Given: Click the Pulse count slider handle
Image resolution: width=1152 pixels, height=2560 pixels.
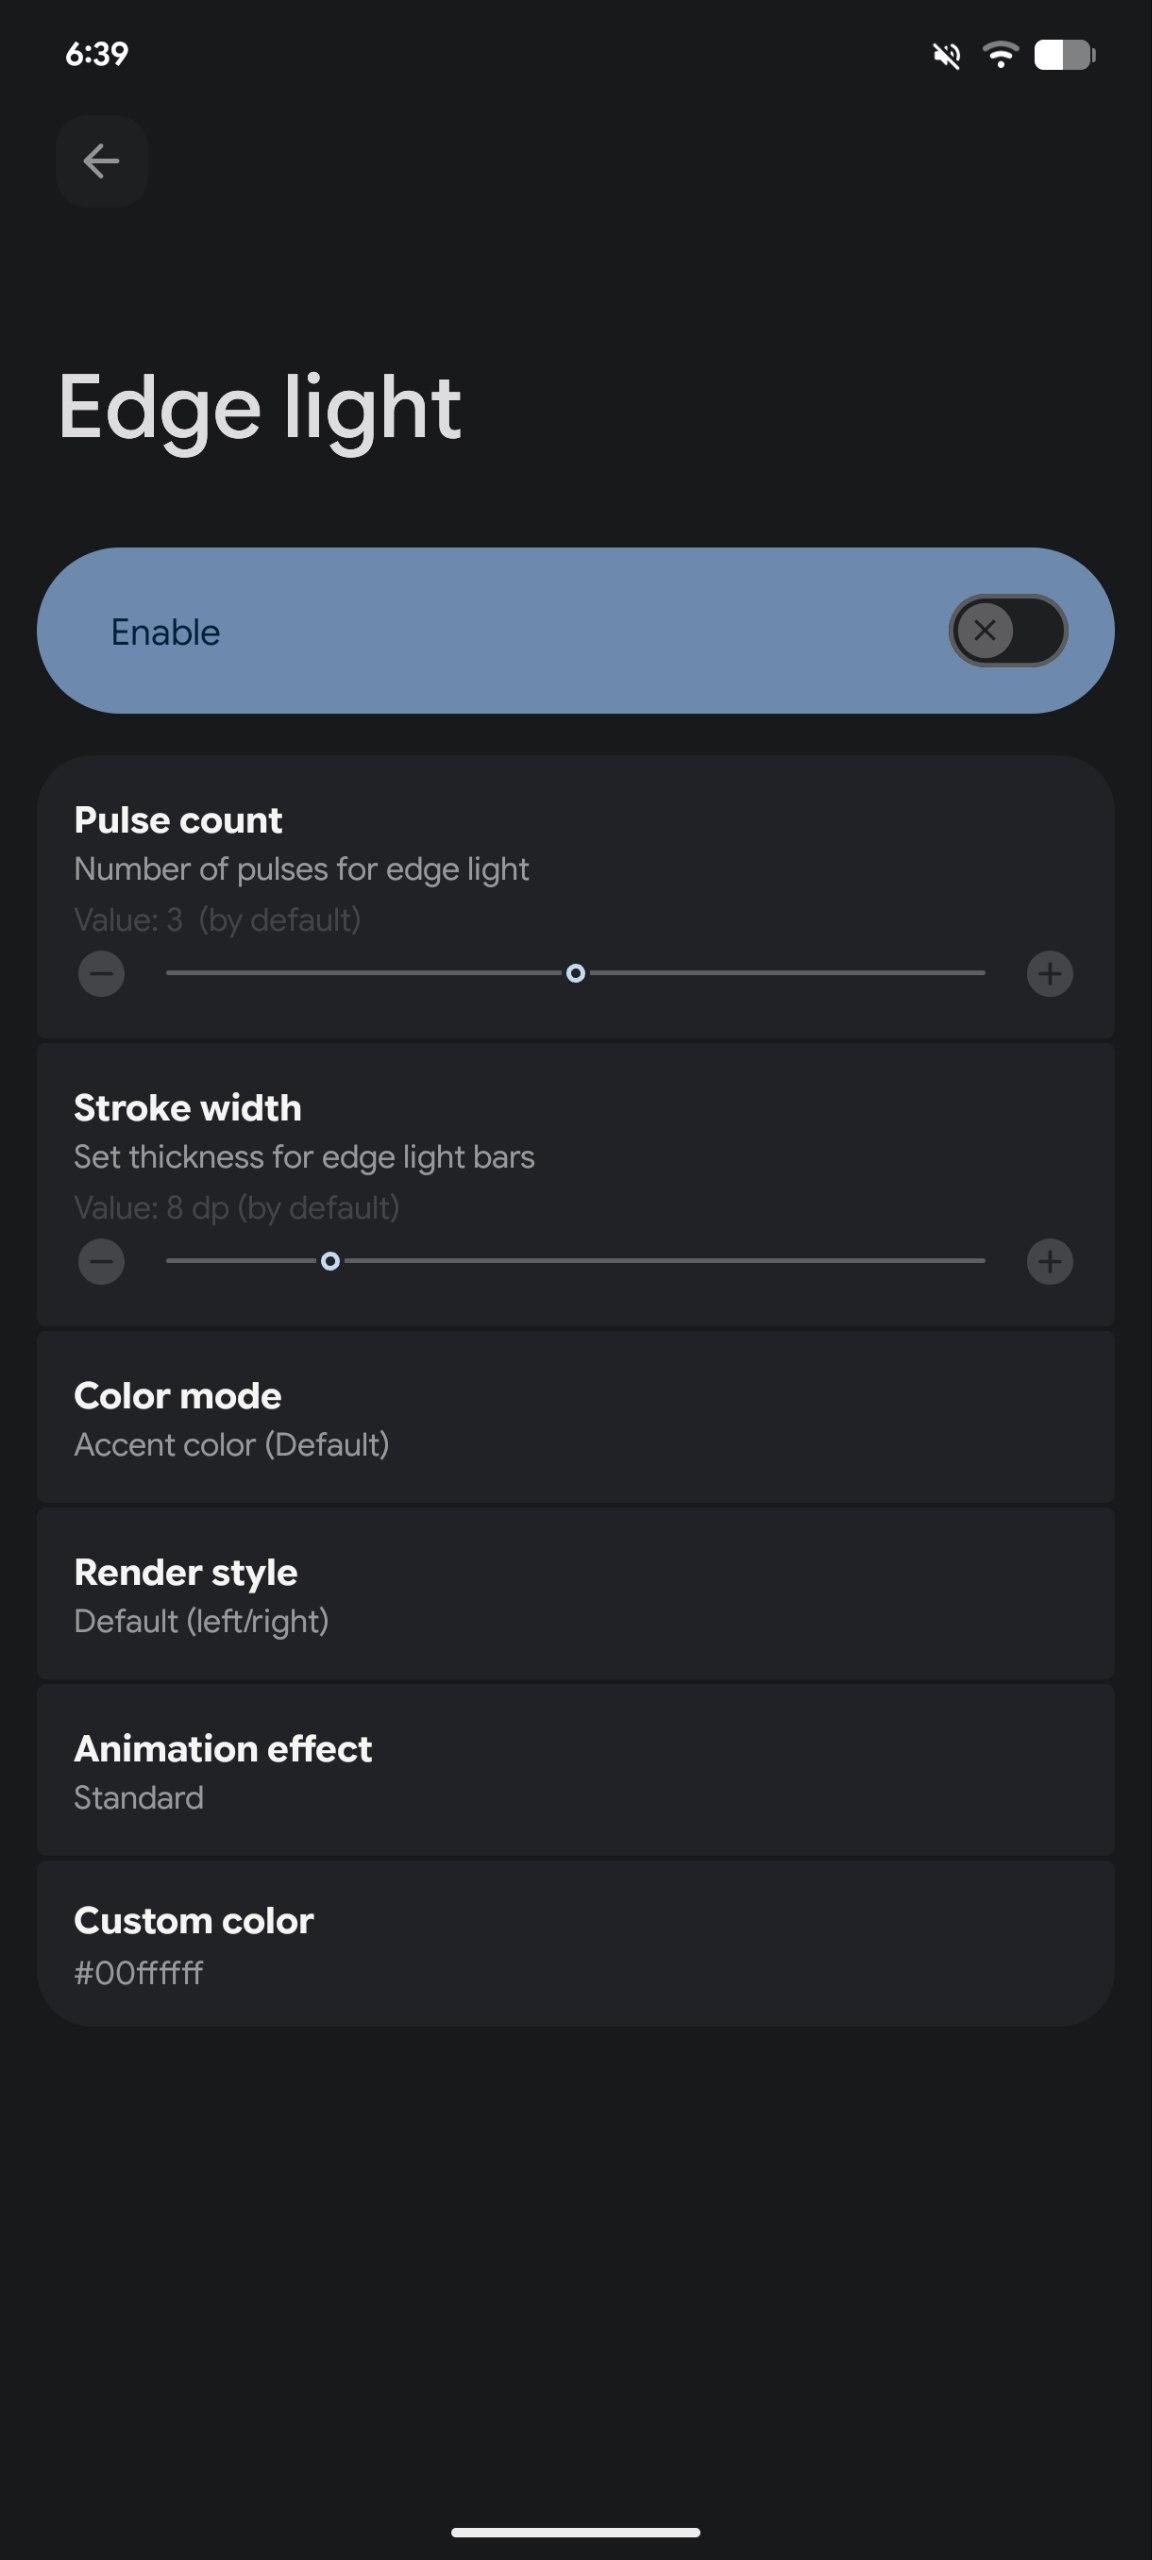Looking at the screenshot, I should tap(575, 973).
